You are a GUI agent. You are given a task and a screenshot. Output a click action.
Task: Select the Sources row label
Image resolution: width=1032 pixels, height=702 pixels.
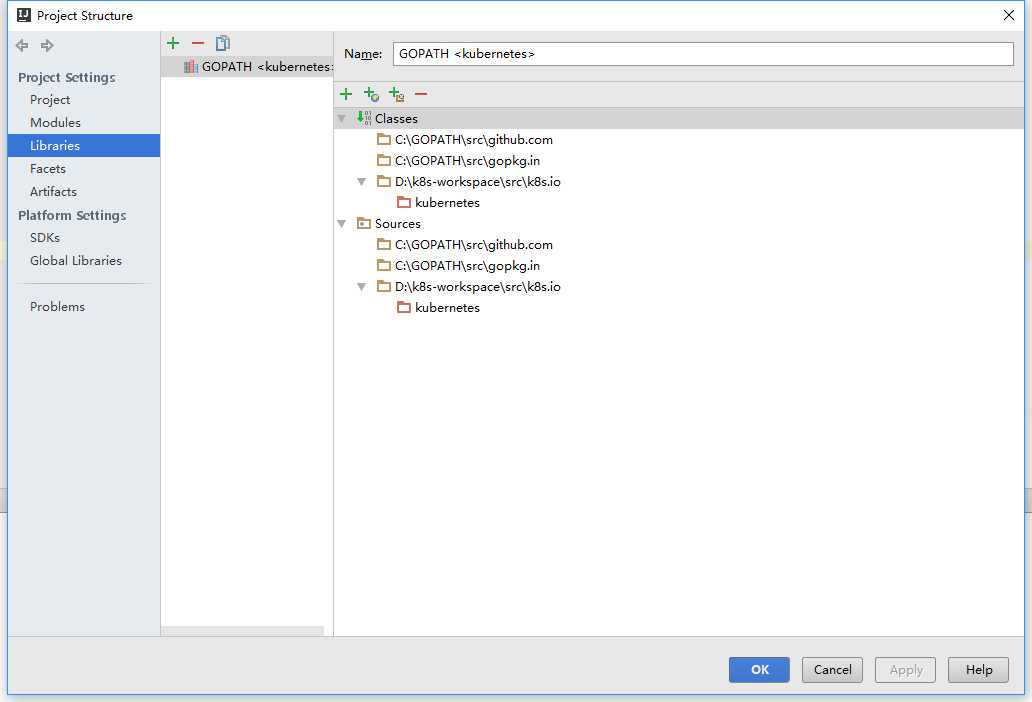click(x=398, y=224)
